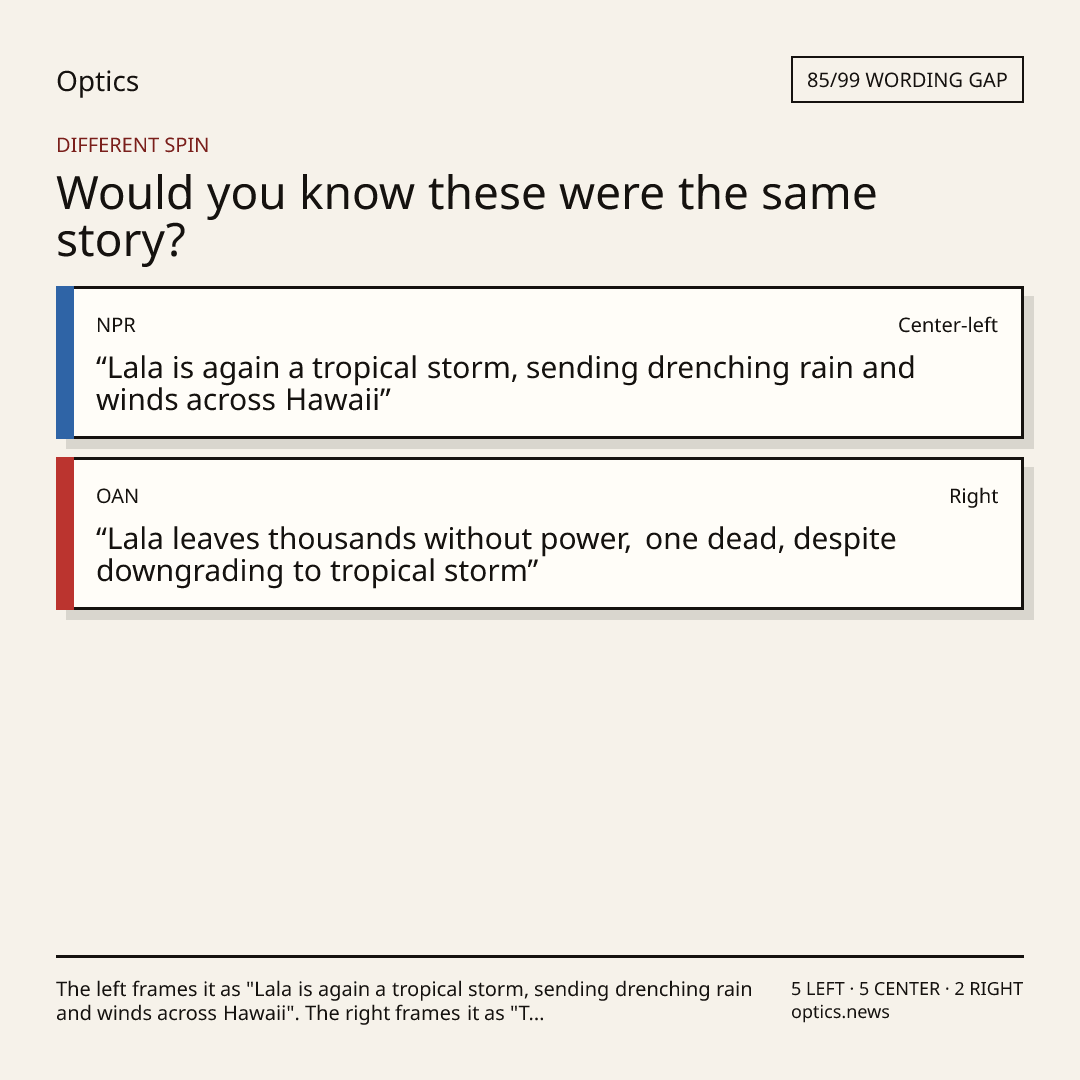Click the Center-left bias label
The width and height of the screenshot is (1080, 1080).
(948, 325)
